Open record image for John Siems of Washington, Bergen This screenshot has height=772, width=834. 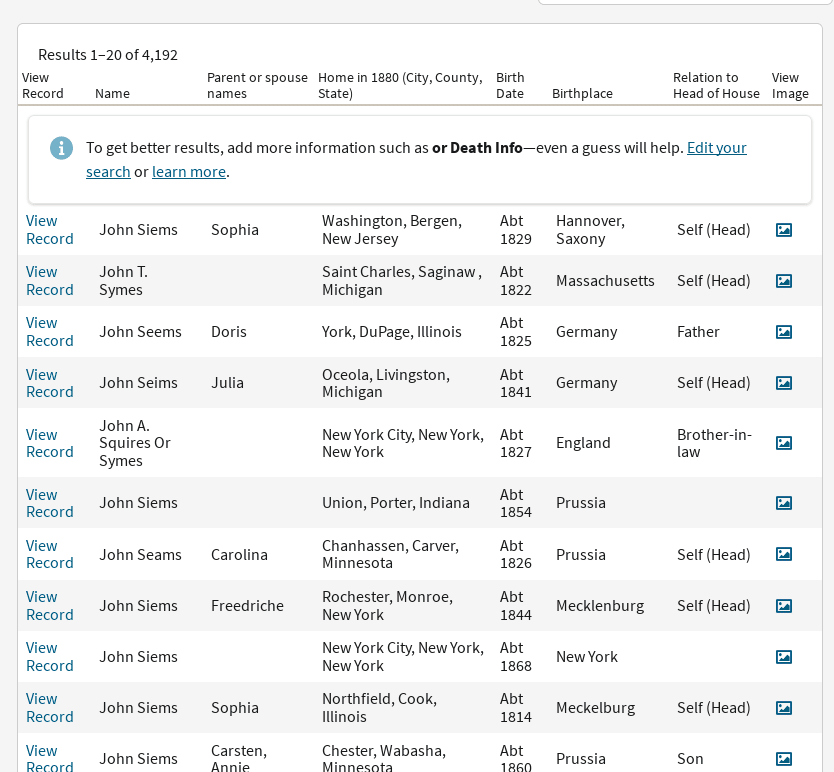coord(783,229)
